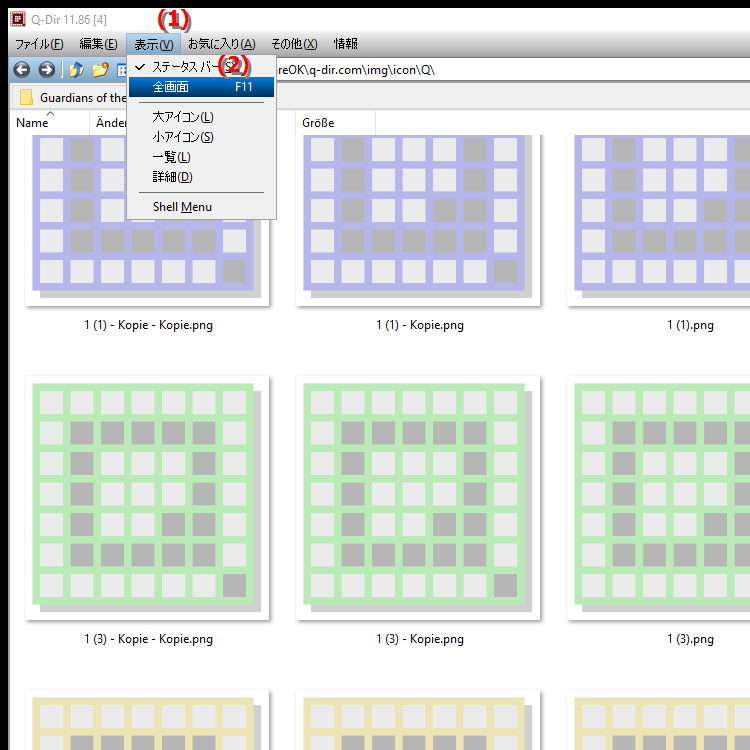Open the お気に入り(A) menu
750x750 pixels.
coord(221,44)
